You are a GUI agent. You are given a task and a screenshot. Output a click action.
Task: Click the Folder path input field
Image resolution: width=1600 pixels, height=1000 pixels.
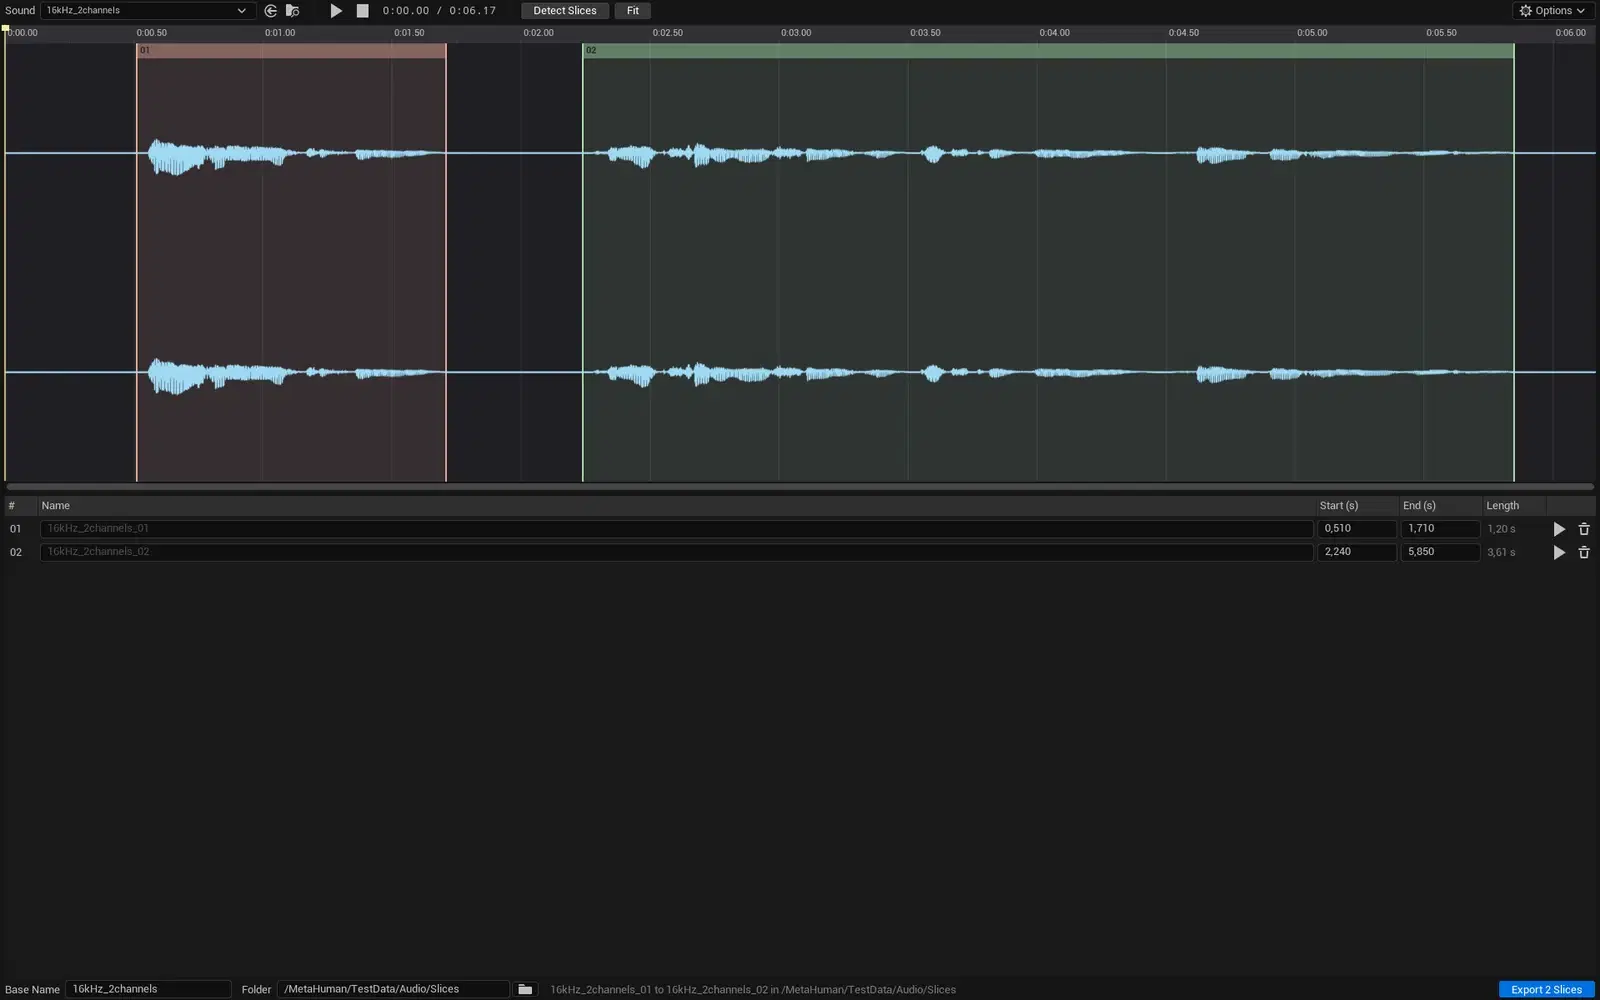(x=393, y=989)
